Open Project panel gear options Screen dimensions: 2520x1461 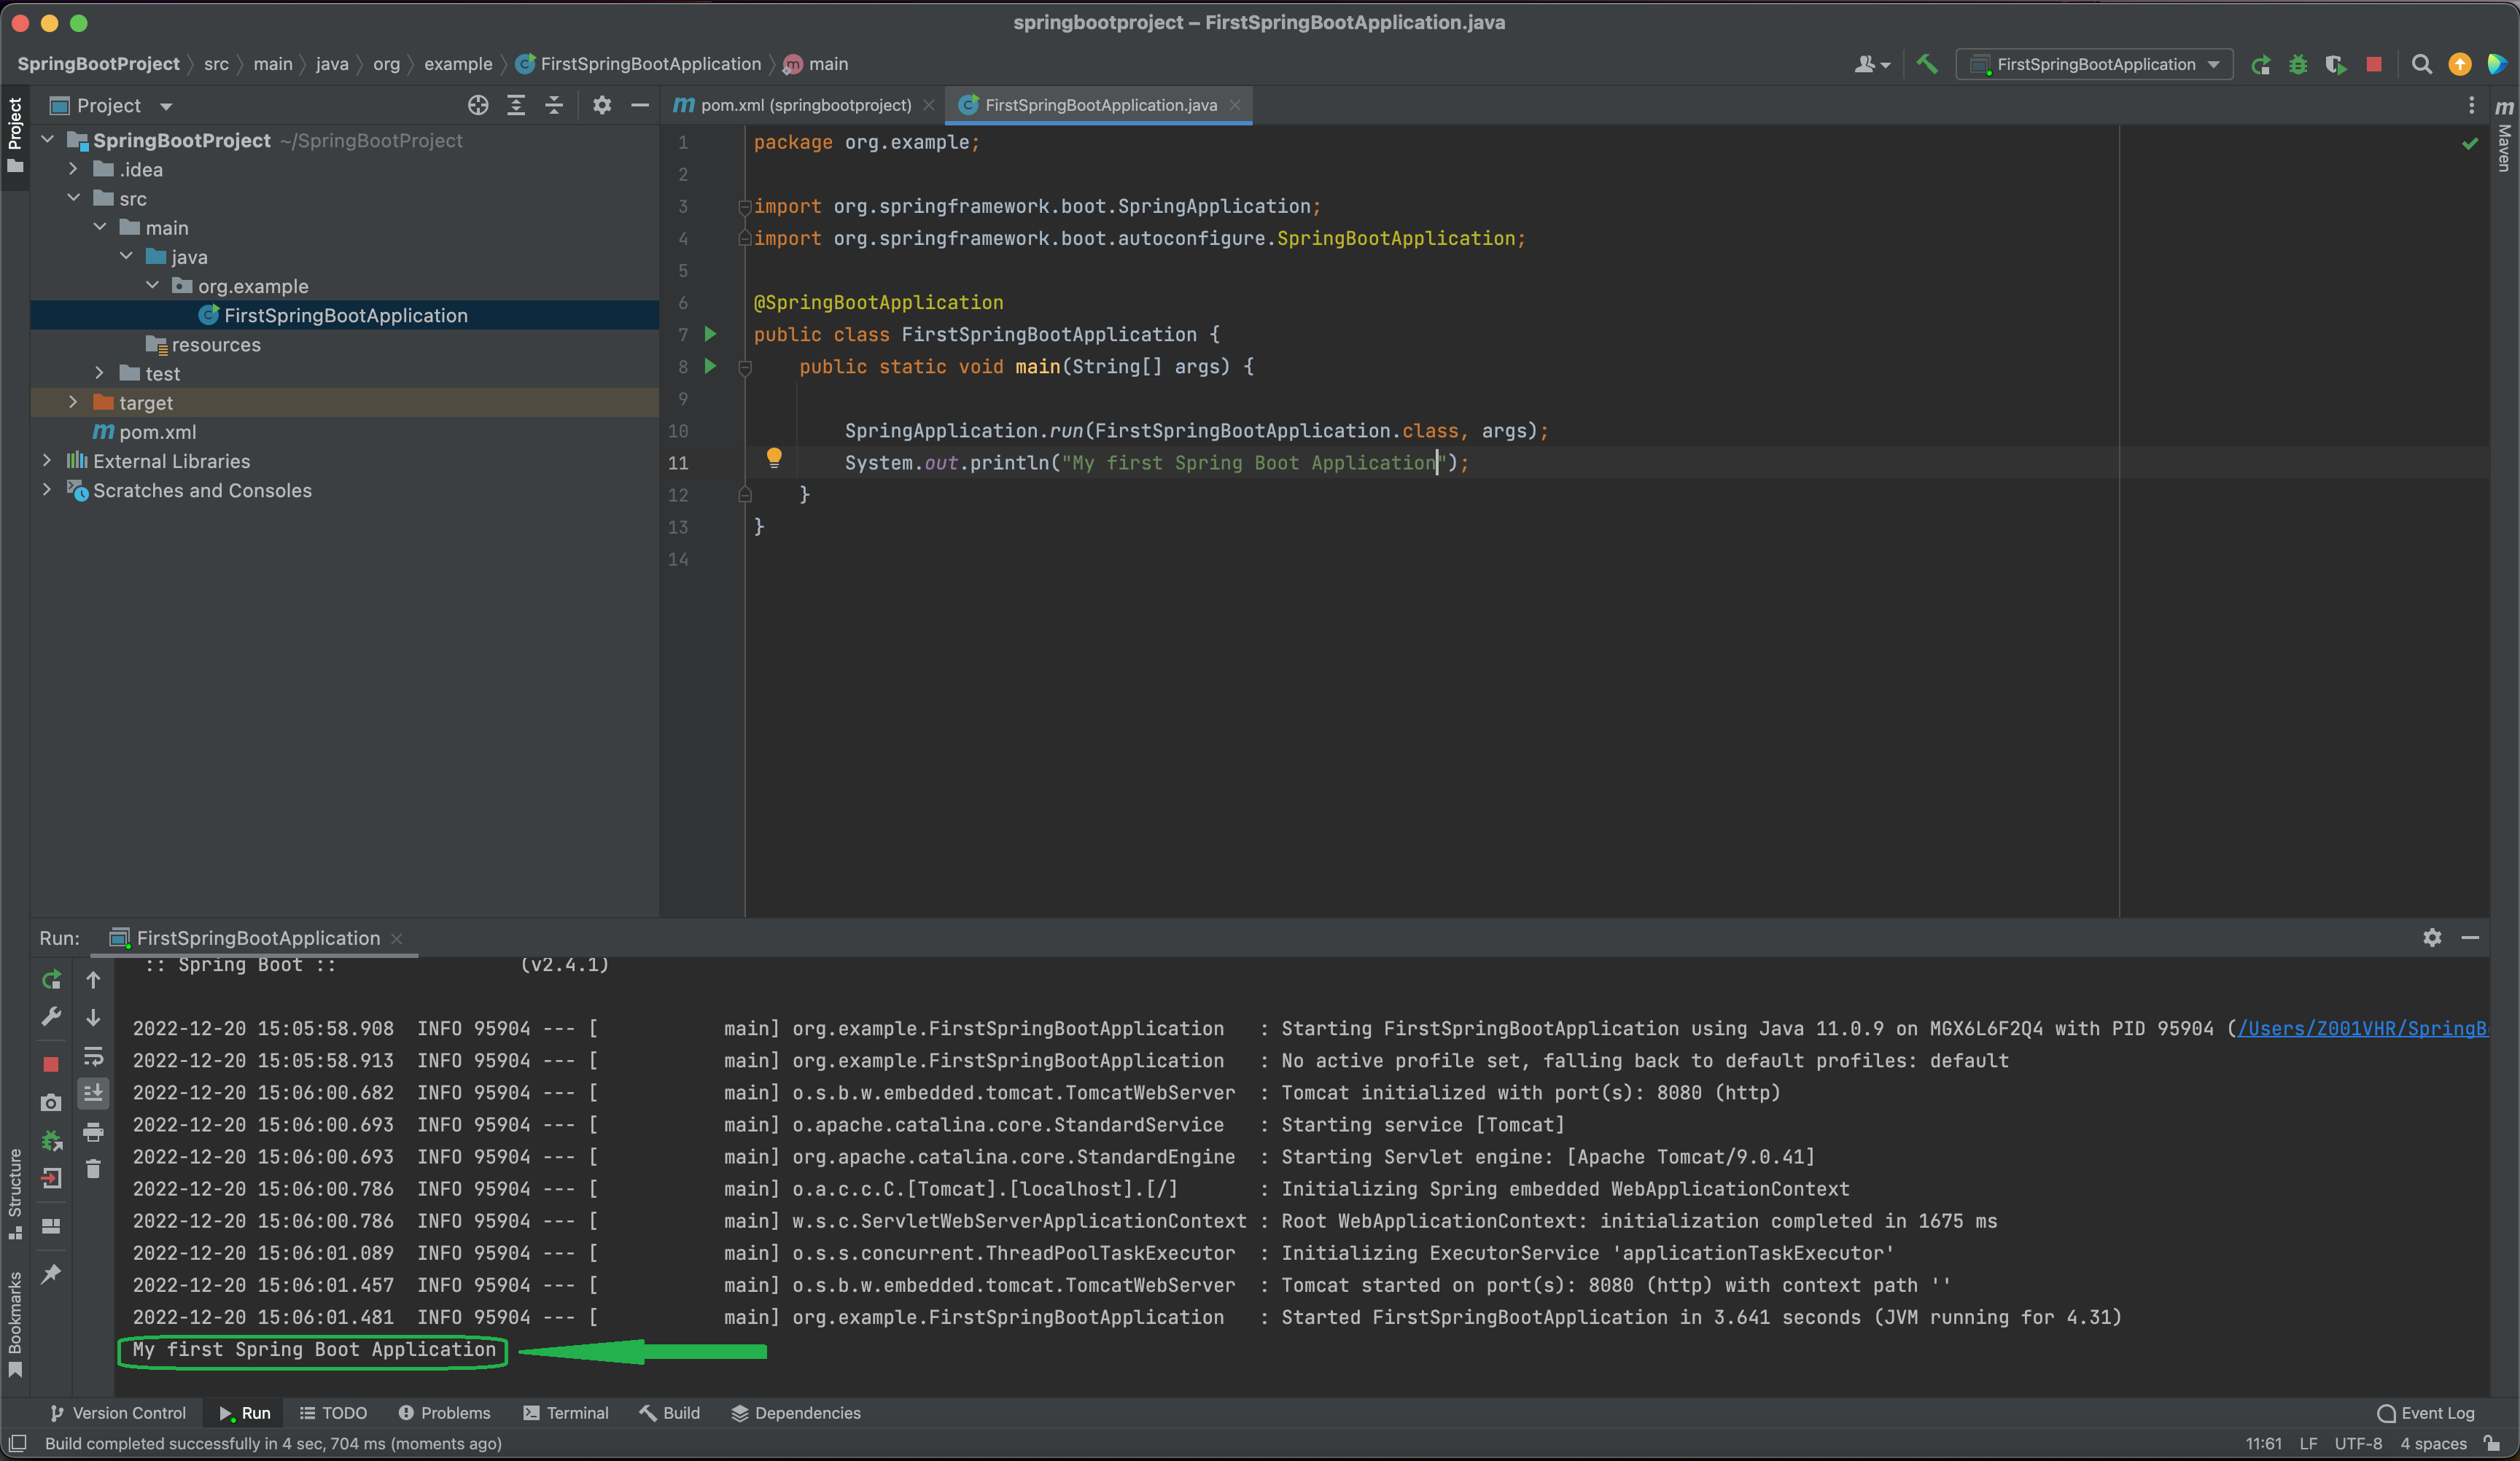coord(601,105)
